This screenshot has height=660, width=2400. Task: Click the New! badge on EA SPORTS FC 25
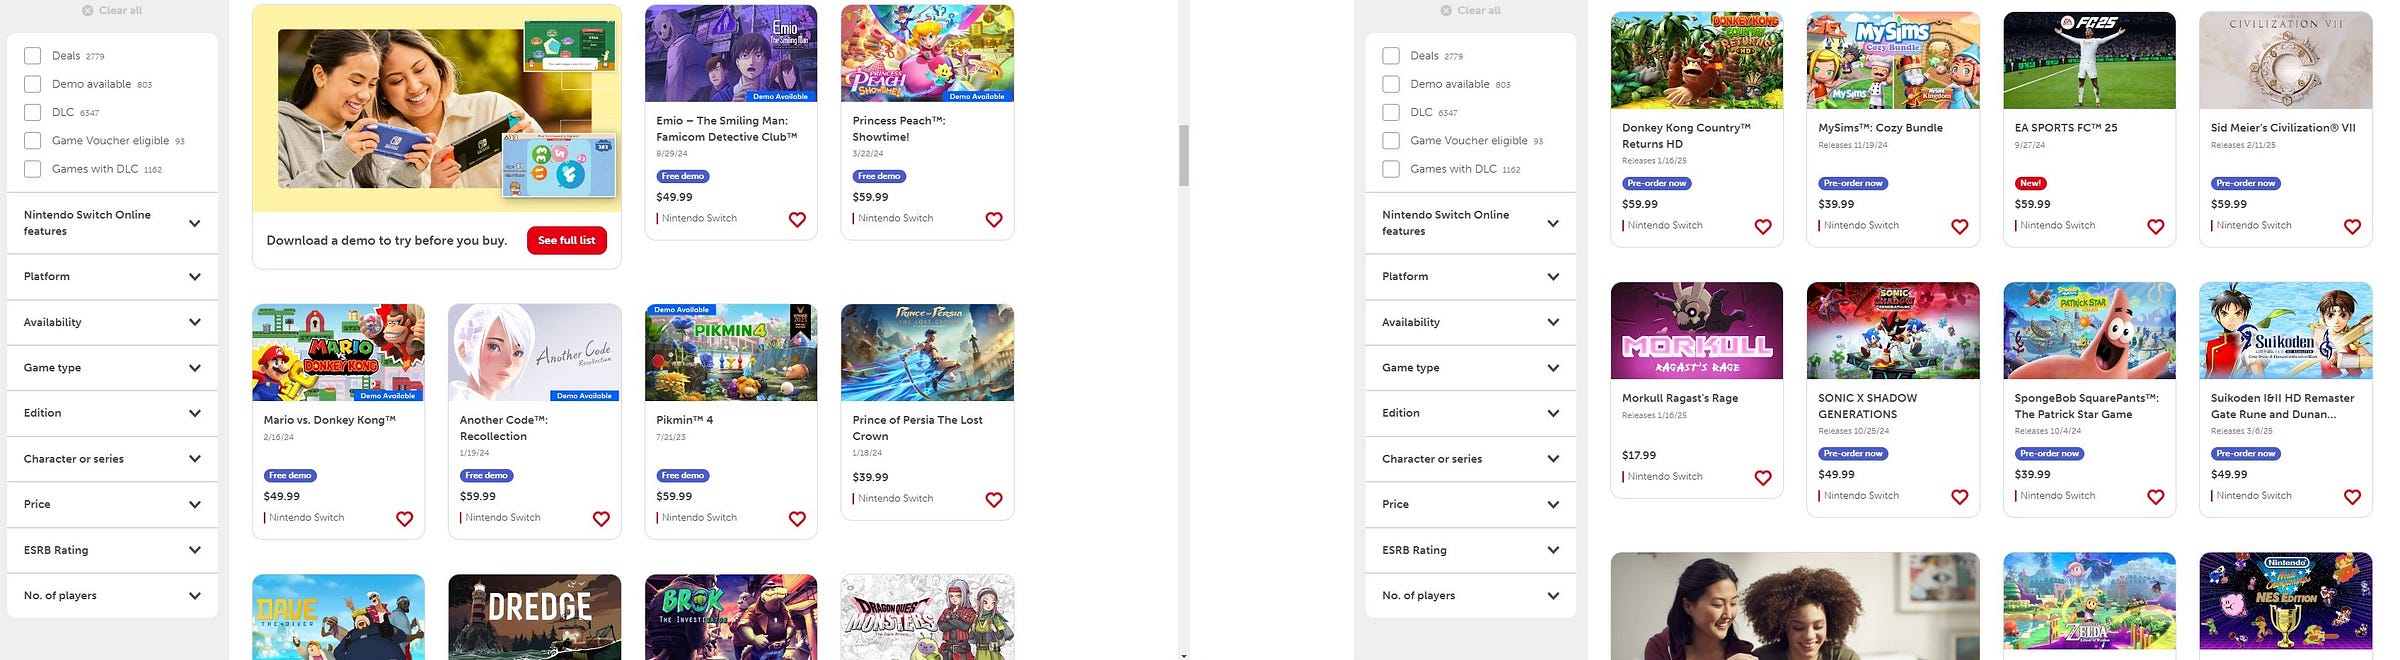(2030, 183)
